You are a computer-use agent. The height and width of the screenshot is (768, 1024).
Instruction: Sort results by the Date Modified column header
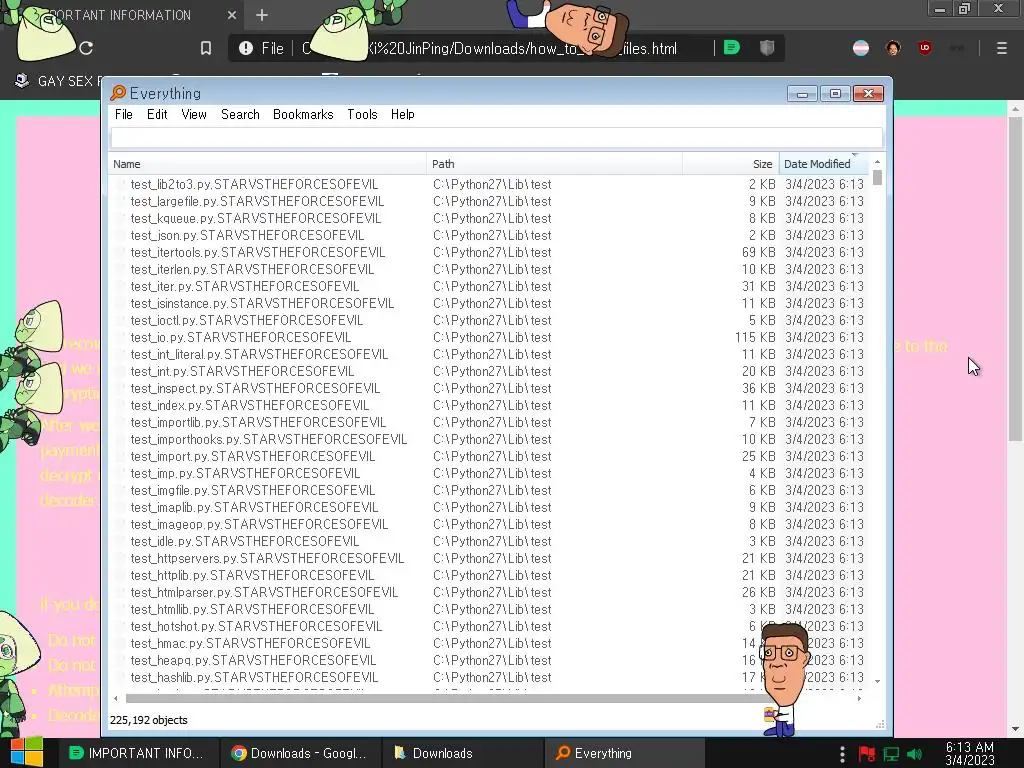(x=824, y=164)
